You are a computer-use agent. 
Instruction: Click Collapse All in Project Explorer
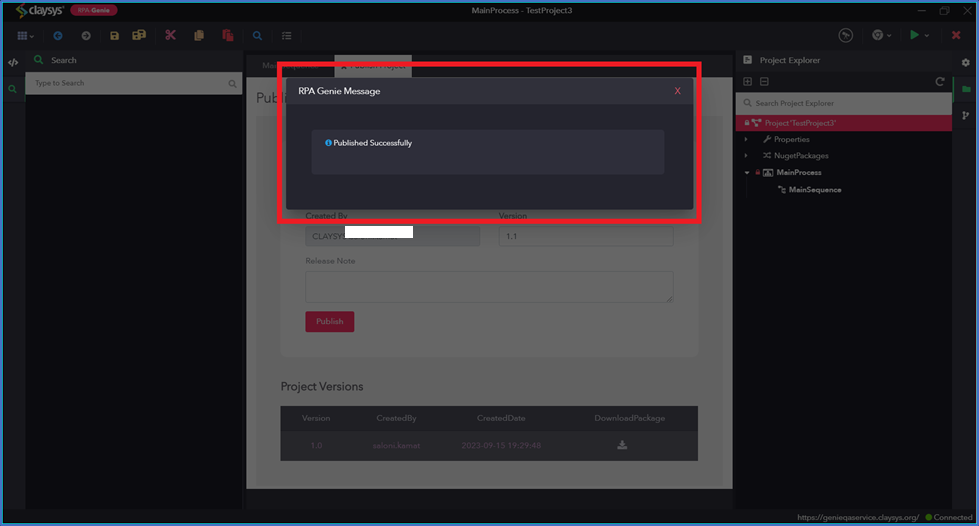click(764, 81)
